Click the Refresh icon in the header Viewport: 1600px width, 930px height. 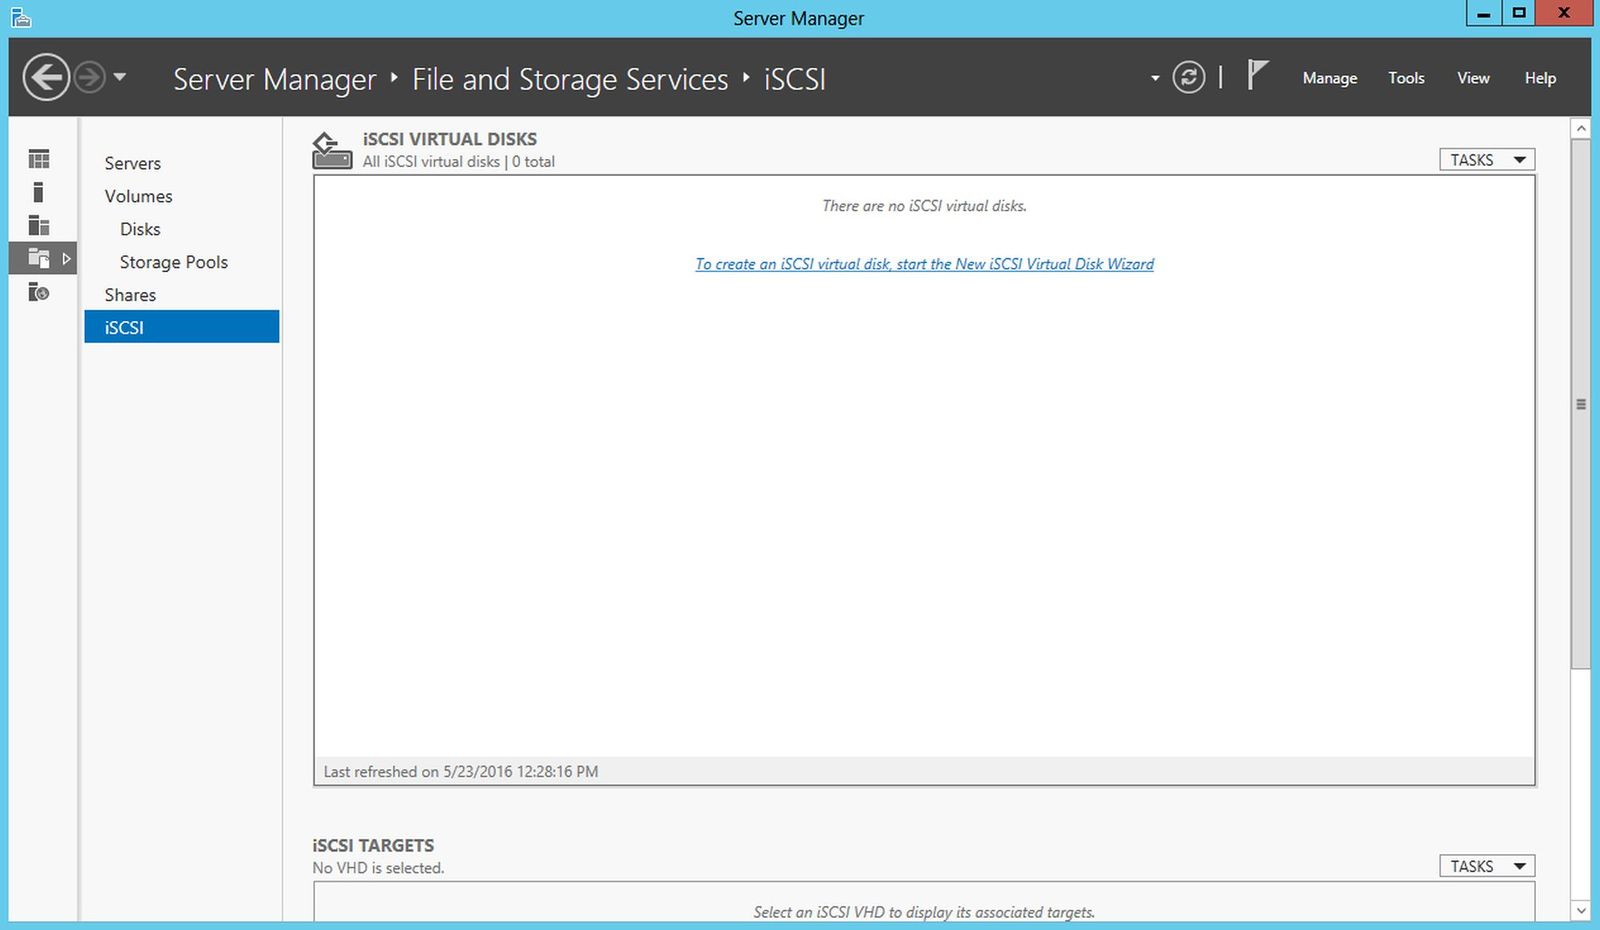pos(1188,78)
